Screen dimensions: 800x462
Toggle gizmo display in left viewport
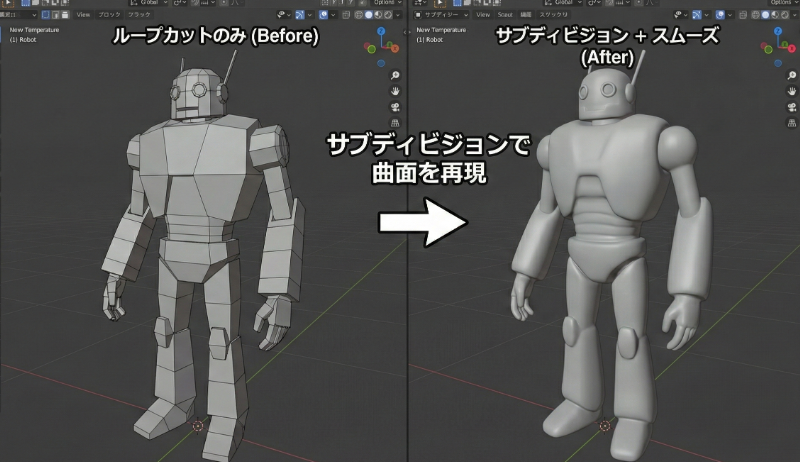299,15
